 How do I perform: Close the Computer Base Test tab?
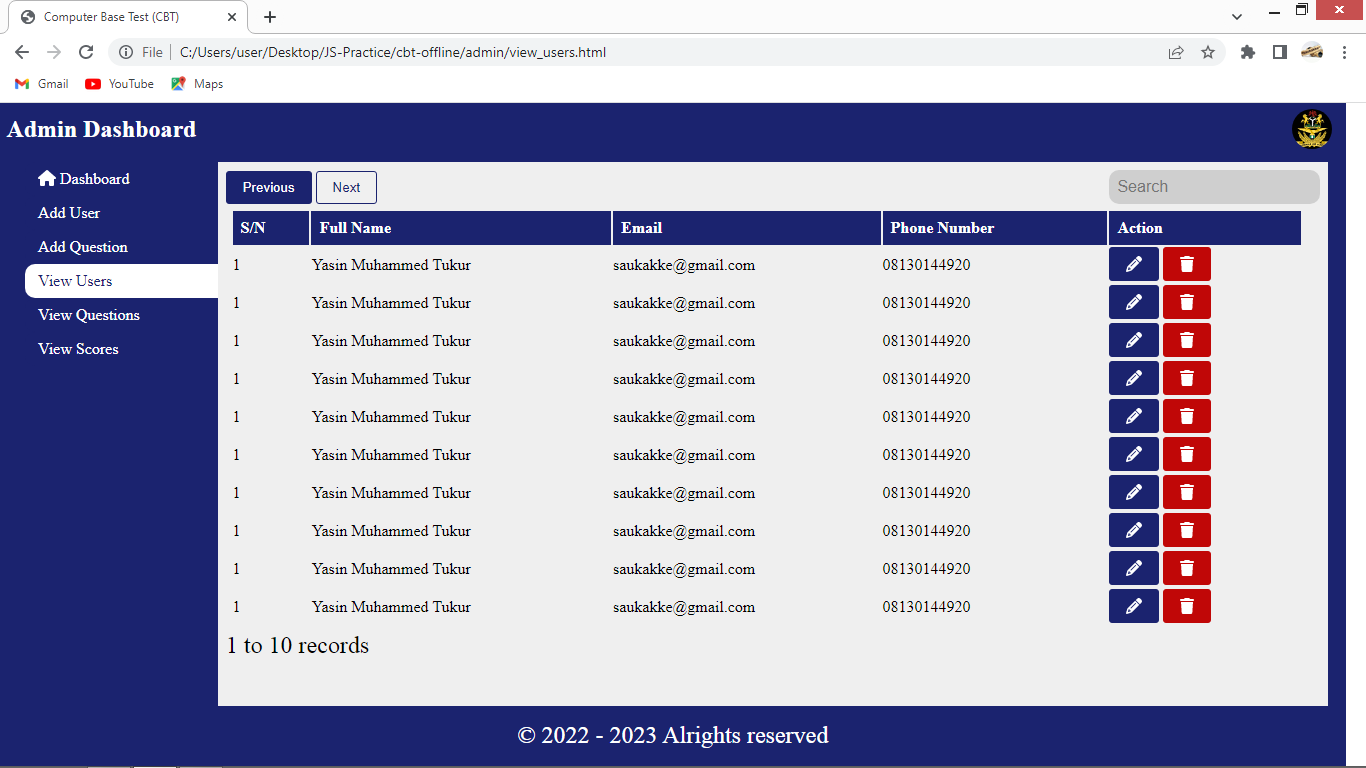tap(232, 17)
